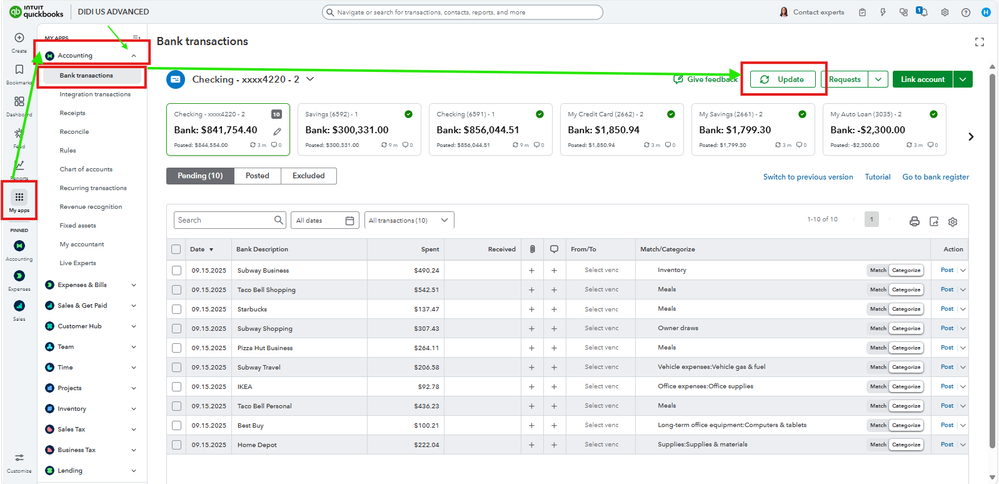Select the IKEA transaction checkbox
Viewport: 999px width, 484px height.
tap(177, 386)
